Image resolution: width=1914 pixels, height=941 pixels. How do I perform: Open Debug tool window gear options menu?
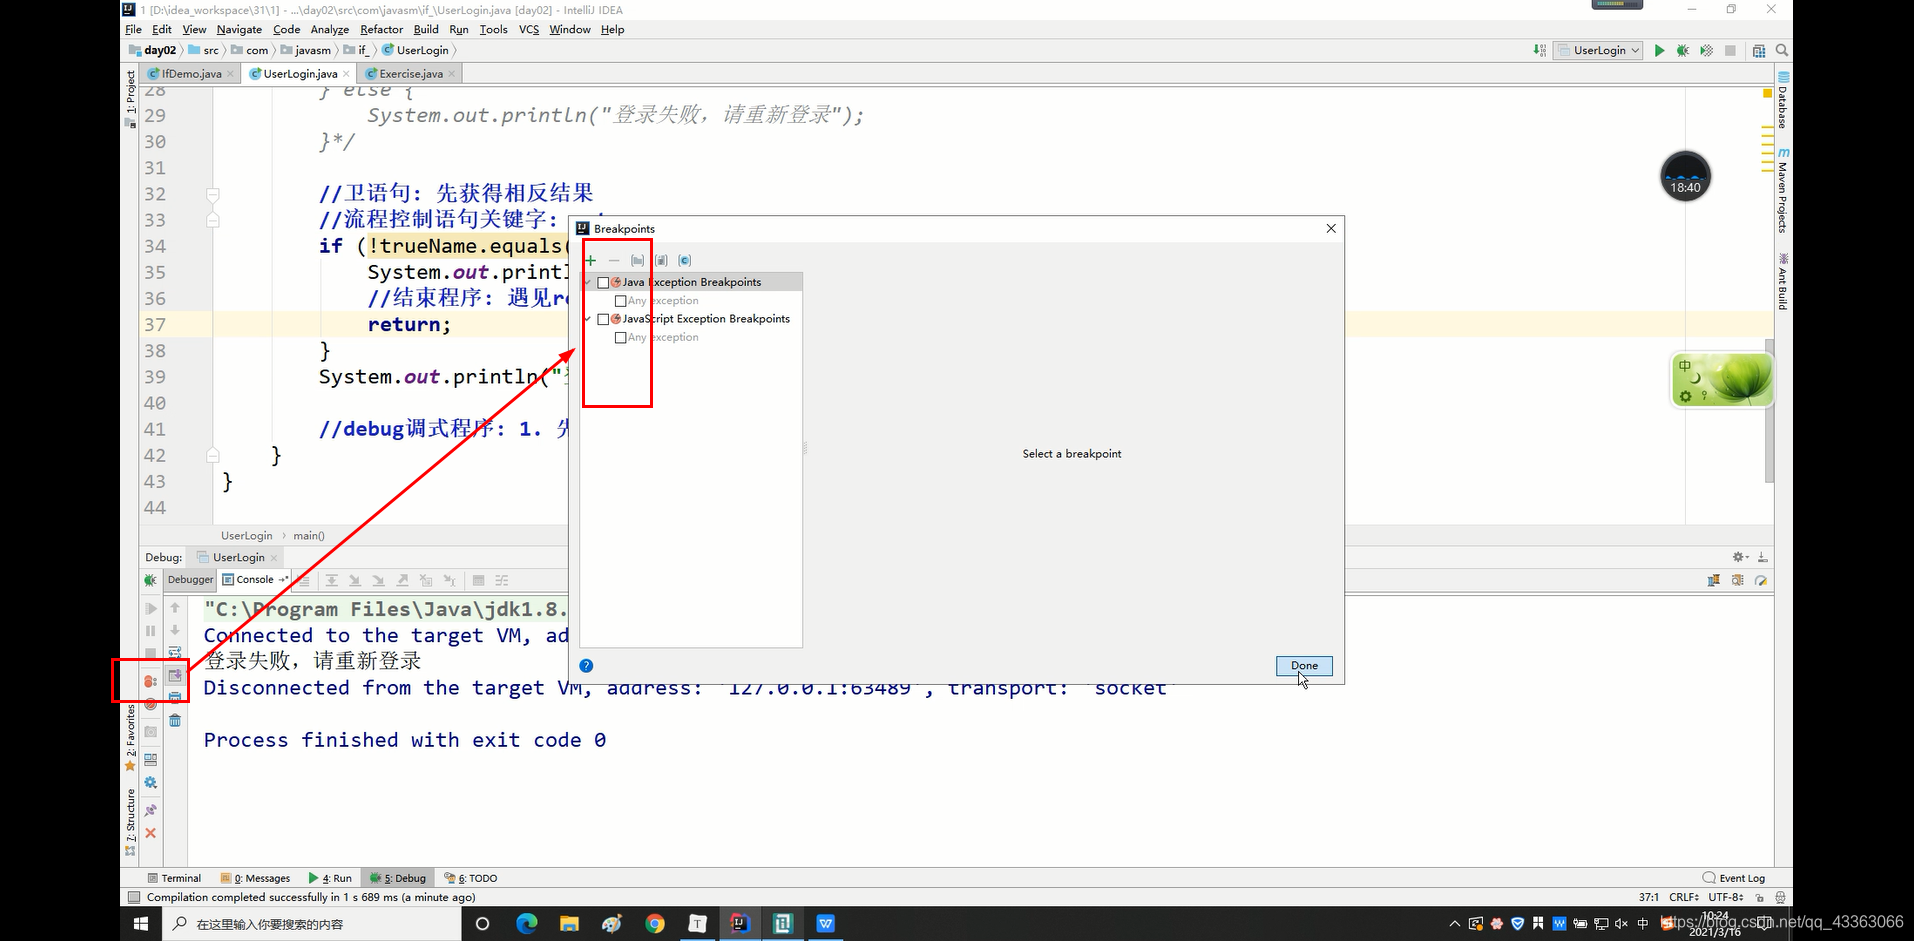coord(1740,557)
